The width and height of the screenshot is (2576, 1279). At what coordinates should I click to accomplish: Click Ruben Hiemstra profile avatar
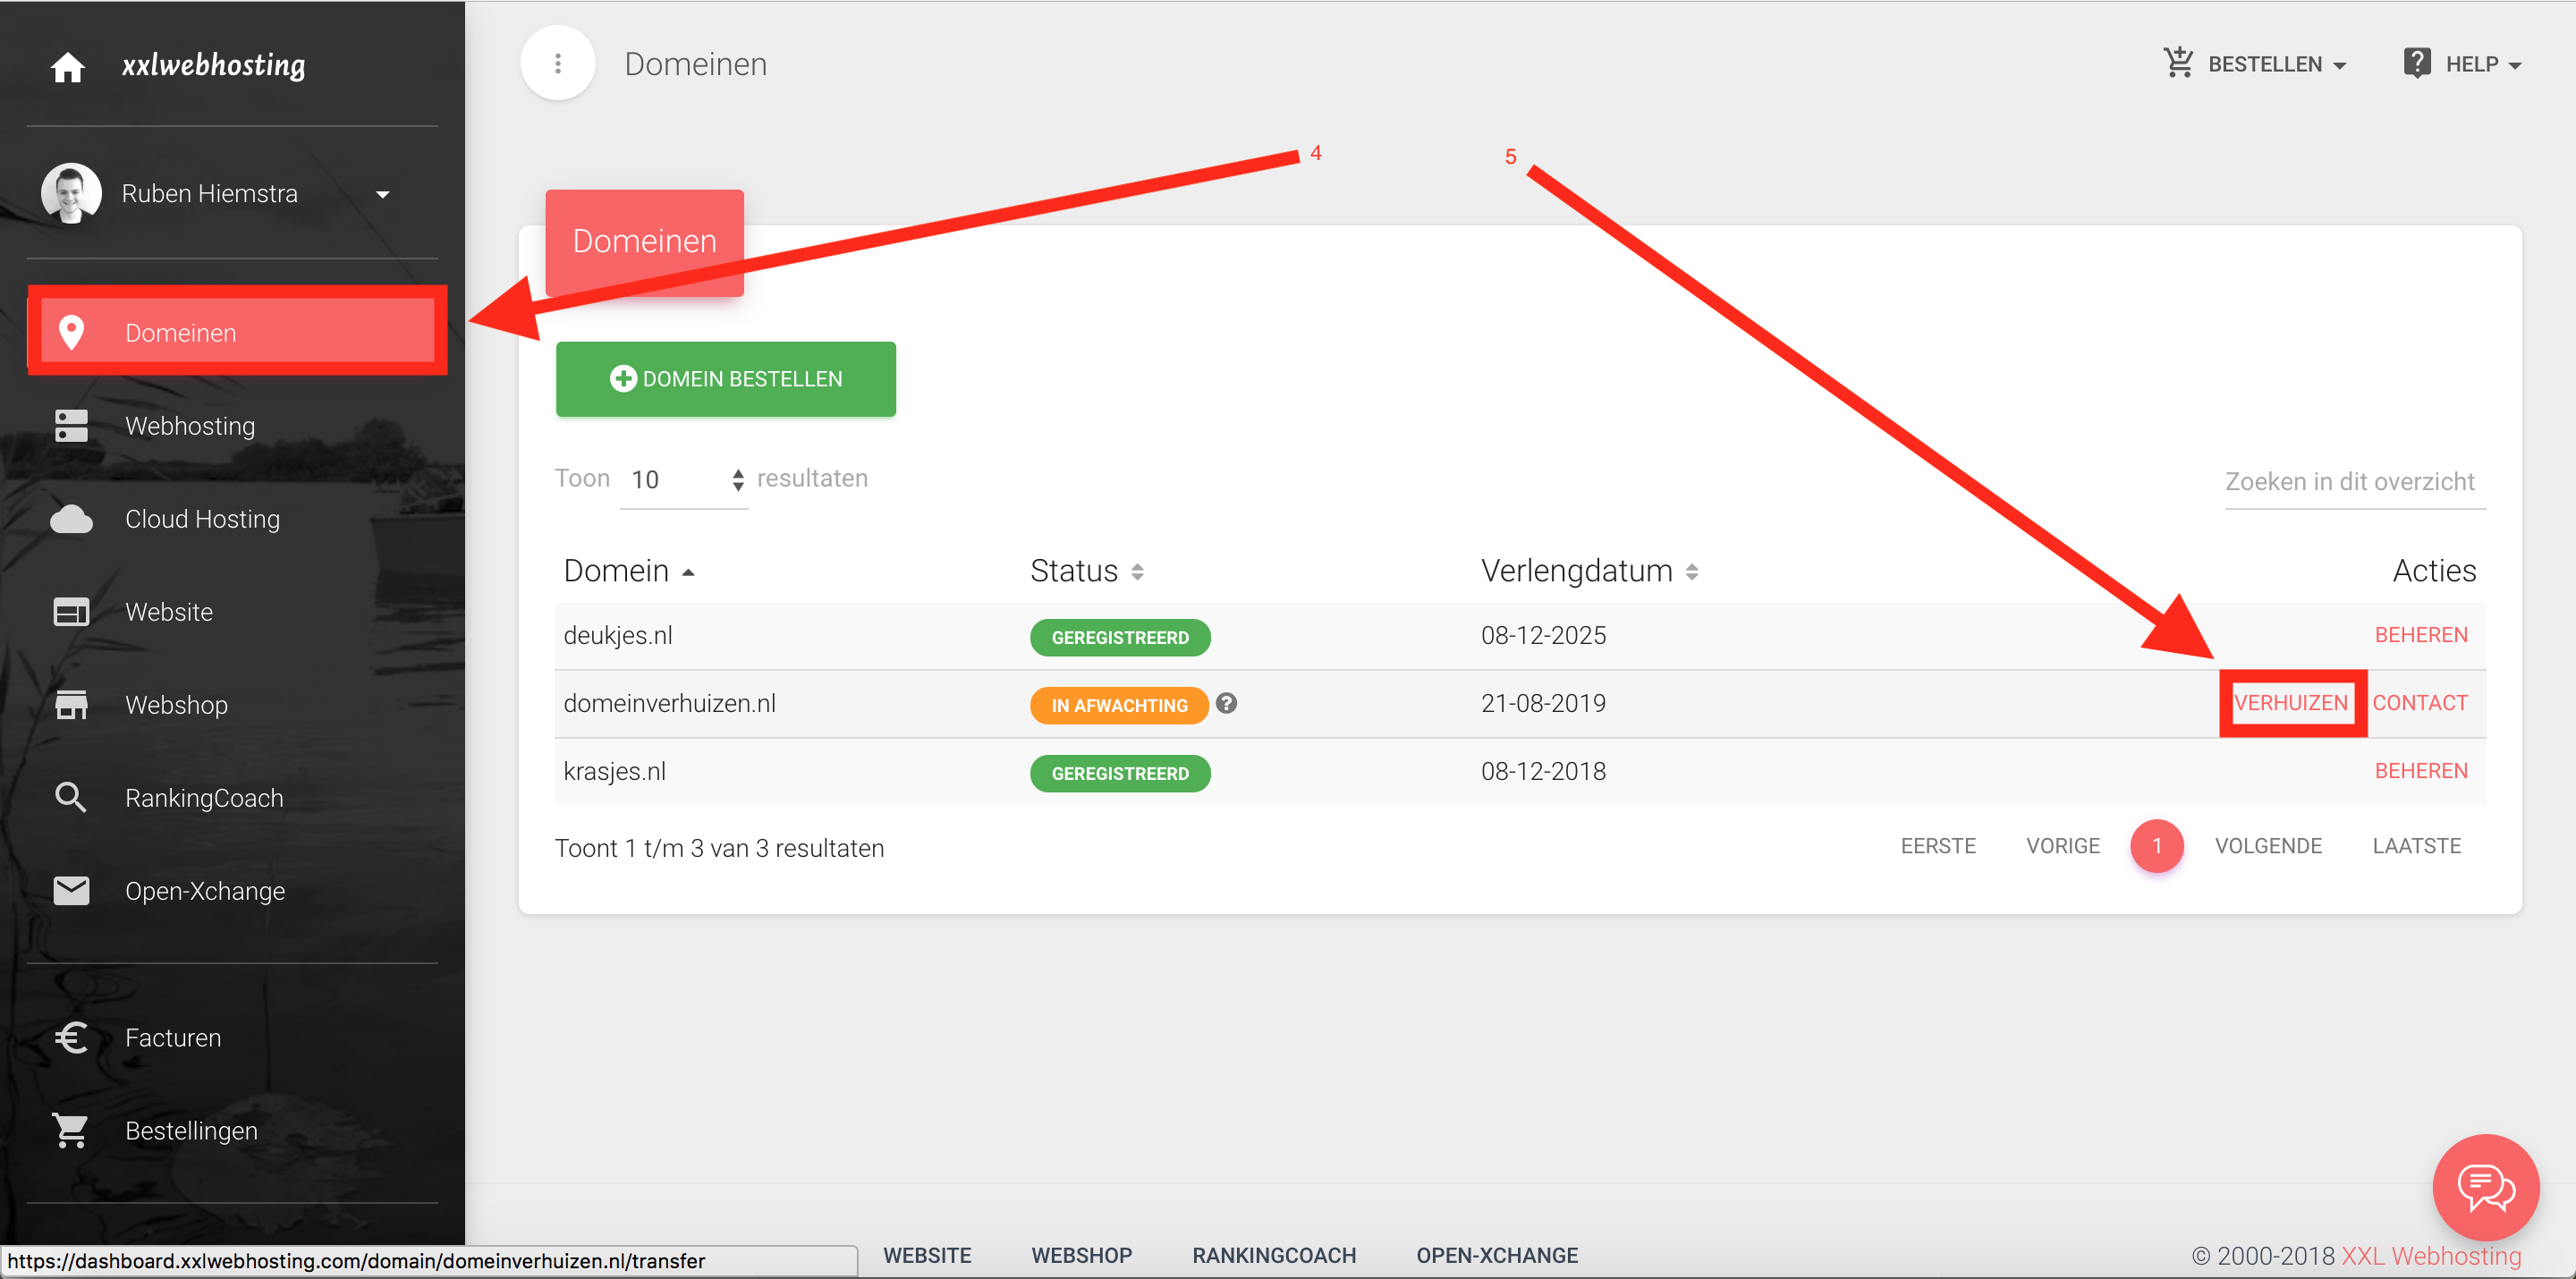point(71,193)
